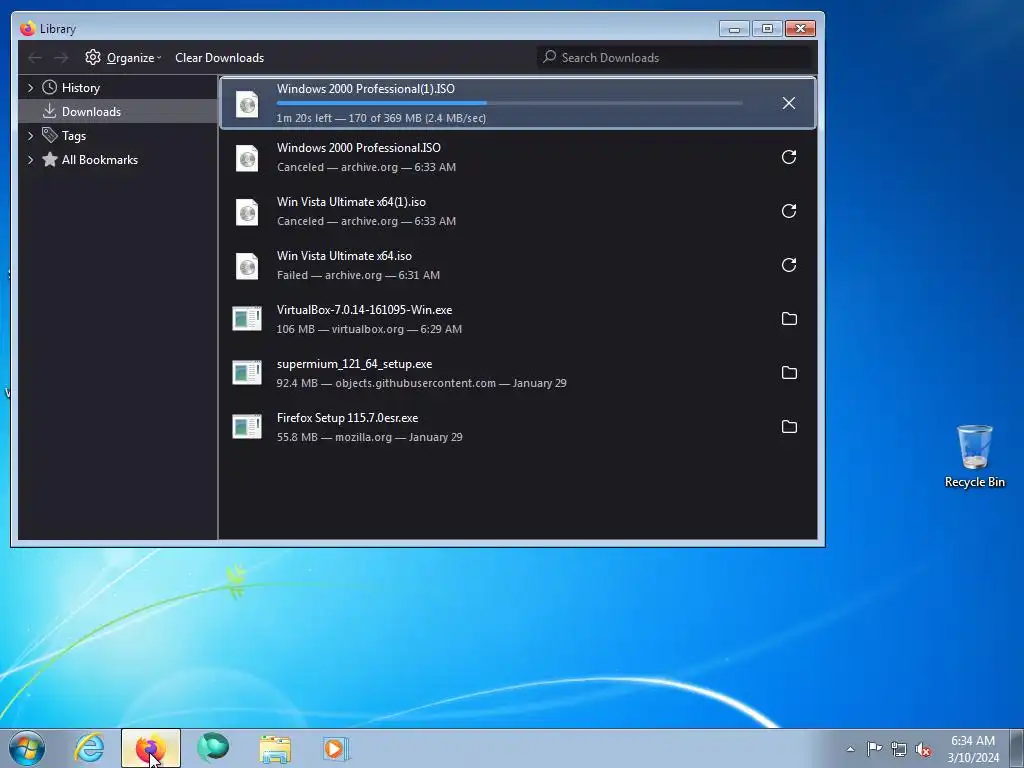Select 'Win Vista Ultimate x64(1).iso' entry text
The width and height of the screenshot is (1024, 768).
click(351, 202)
